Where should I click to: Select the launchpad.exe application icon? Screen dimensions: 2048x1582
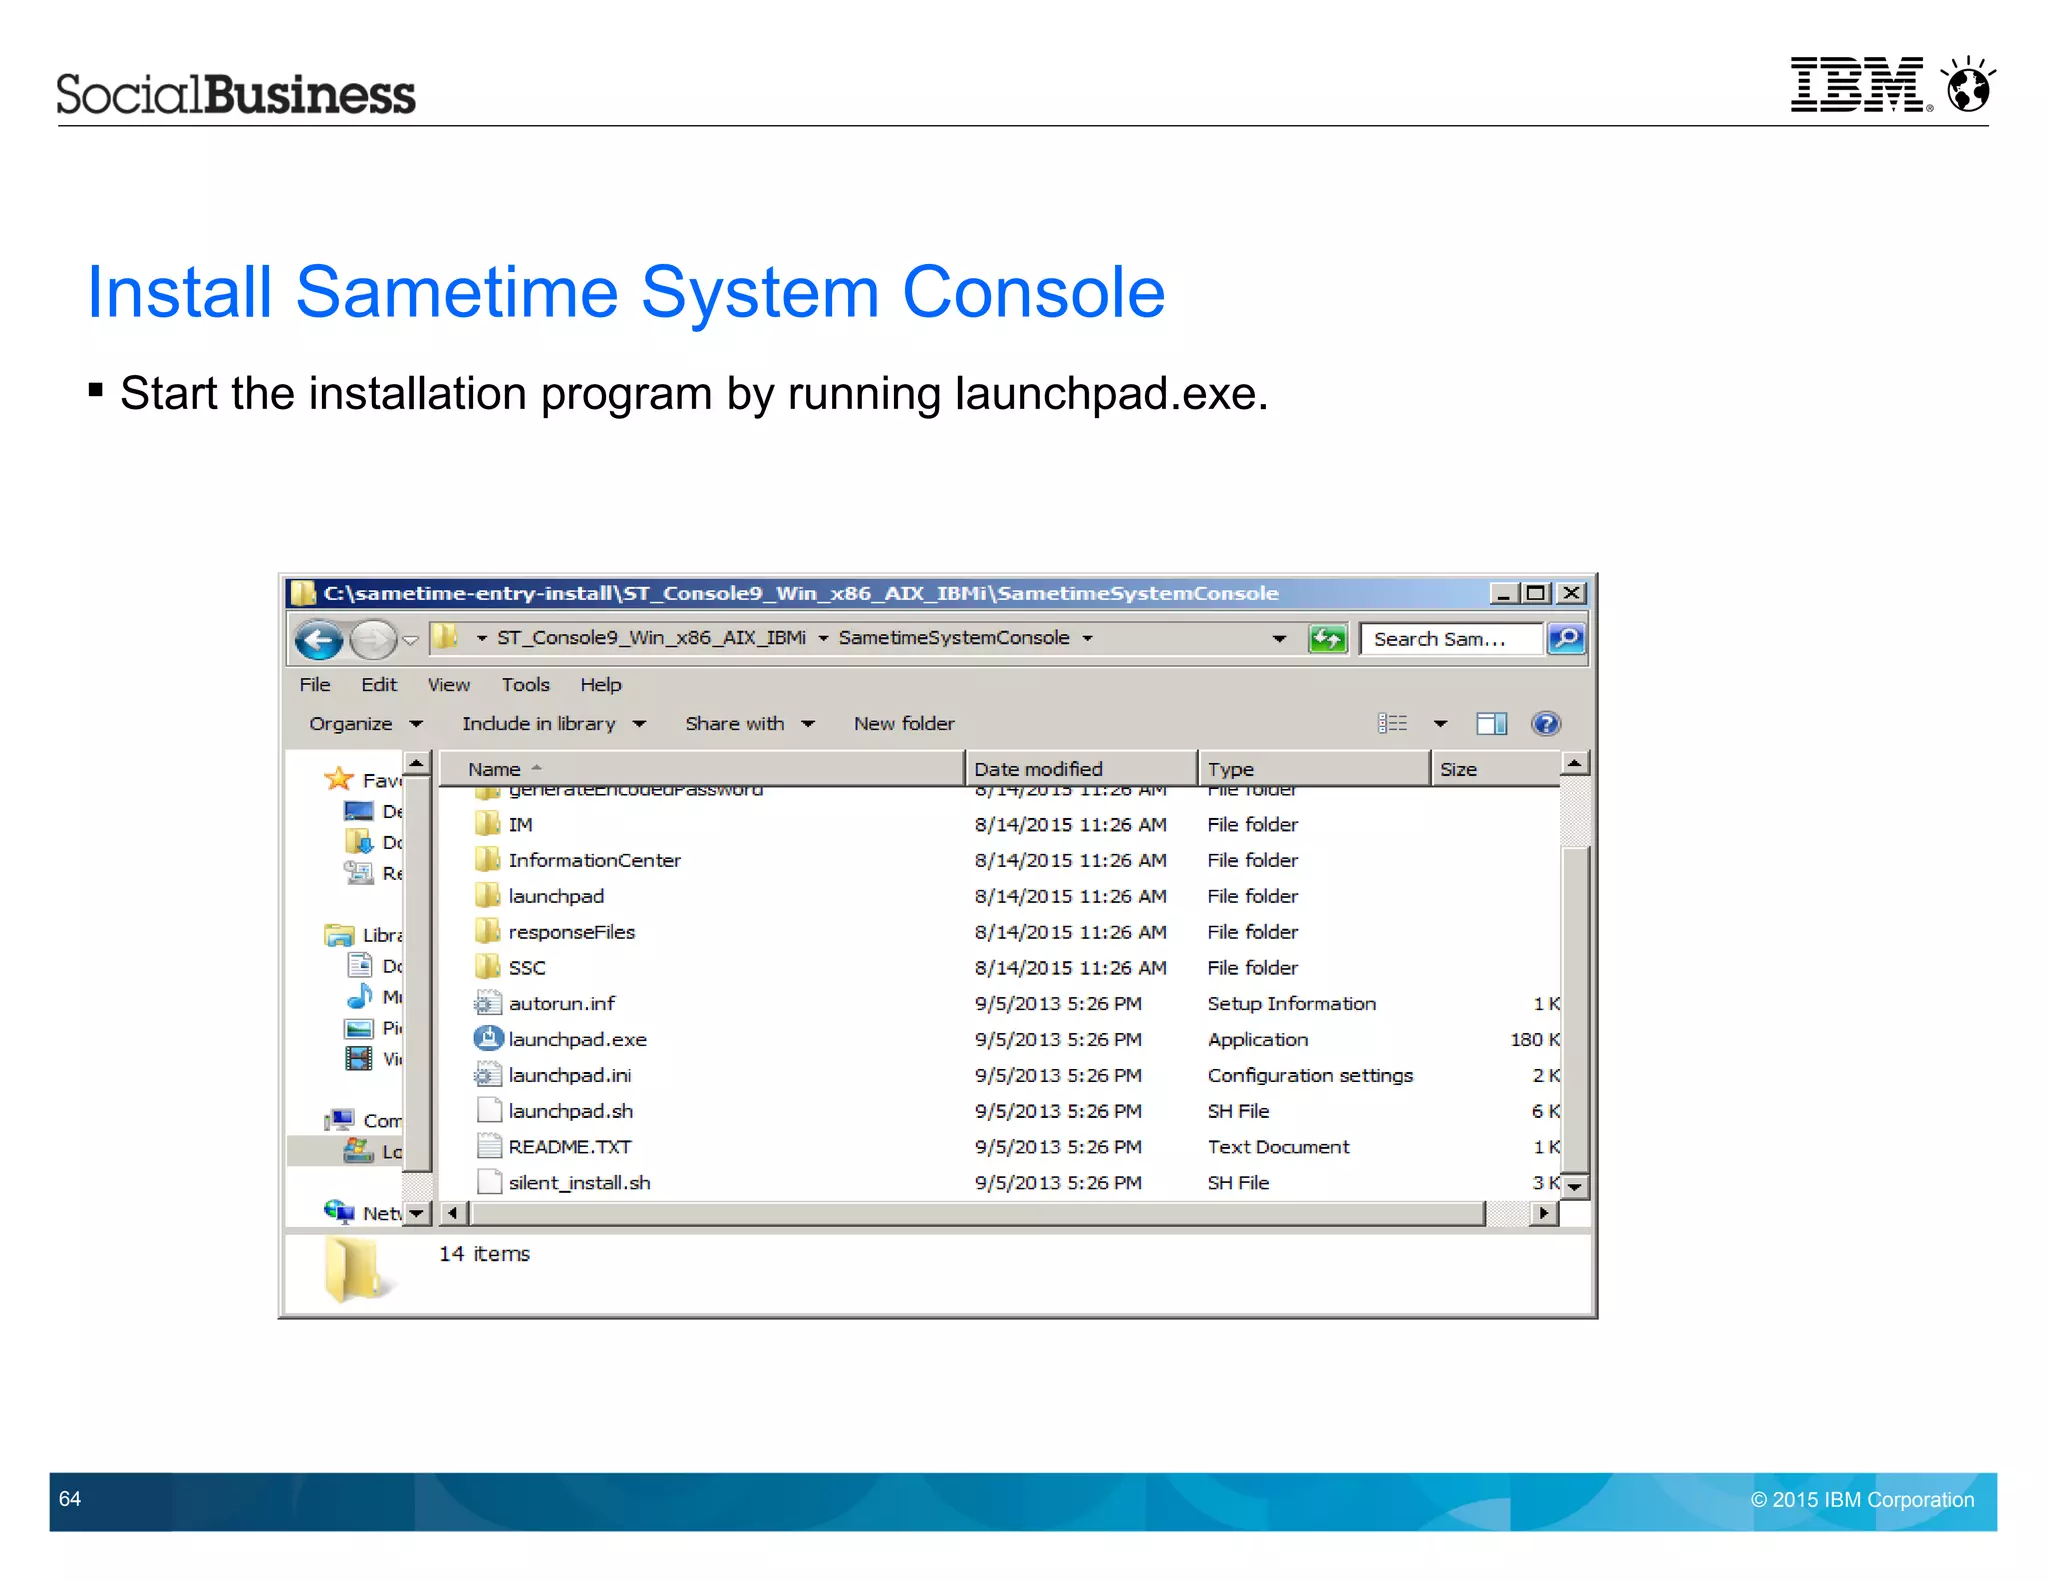pos(487,1038)
